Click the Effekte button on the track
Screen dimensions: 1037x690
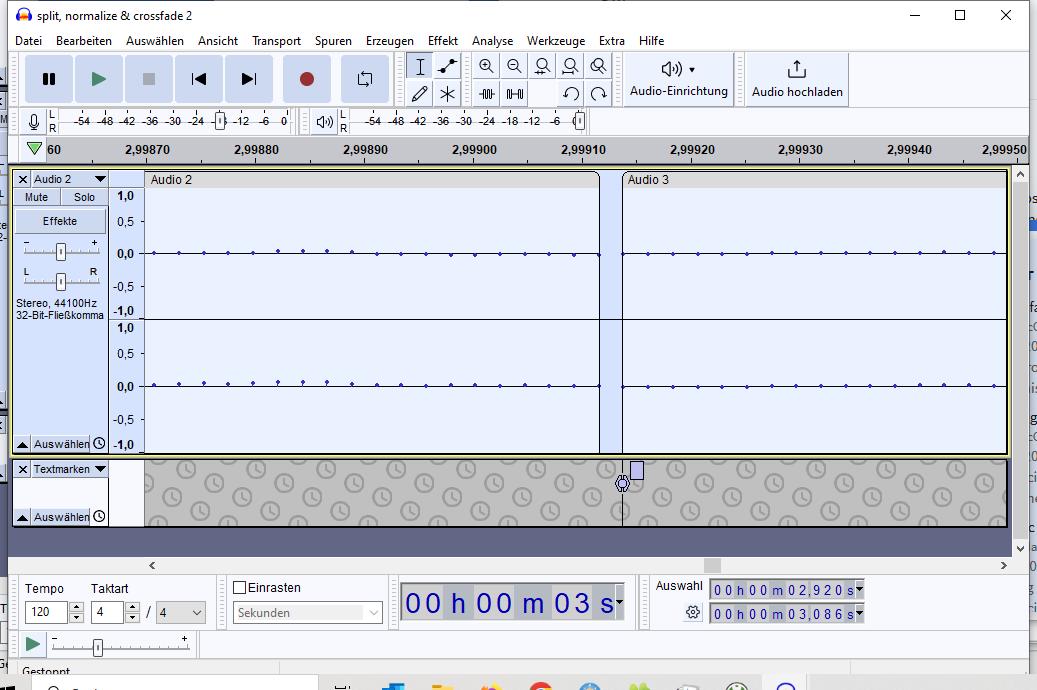pyautogui.click(x=60, y=221)
